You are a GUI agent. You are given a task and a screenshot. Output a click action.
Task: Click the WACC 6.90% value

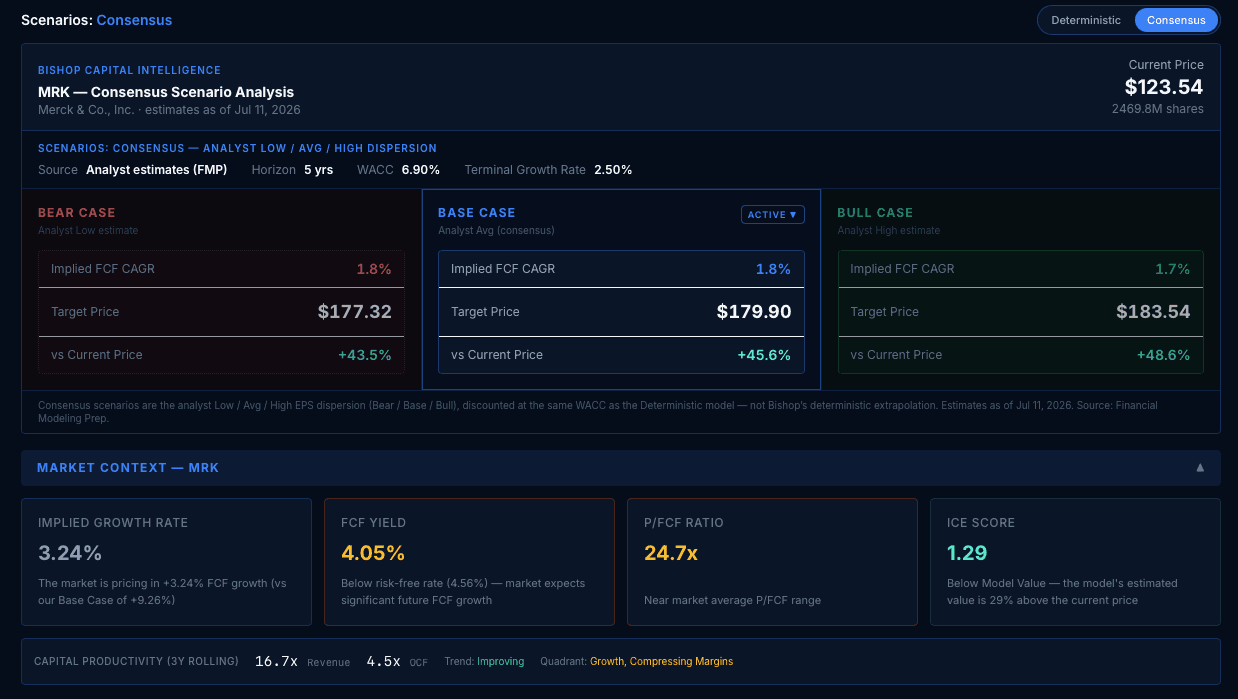421,170
